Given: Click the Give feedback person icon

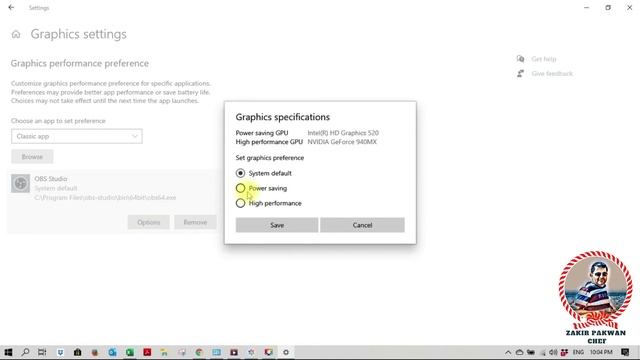Looking at the screenshot, I should (520, 73).
